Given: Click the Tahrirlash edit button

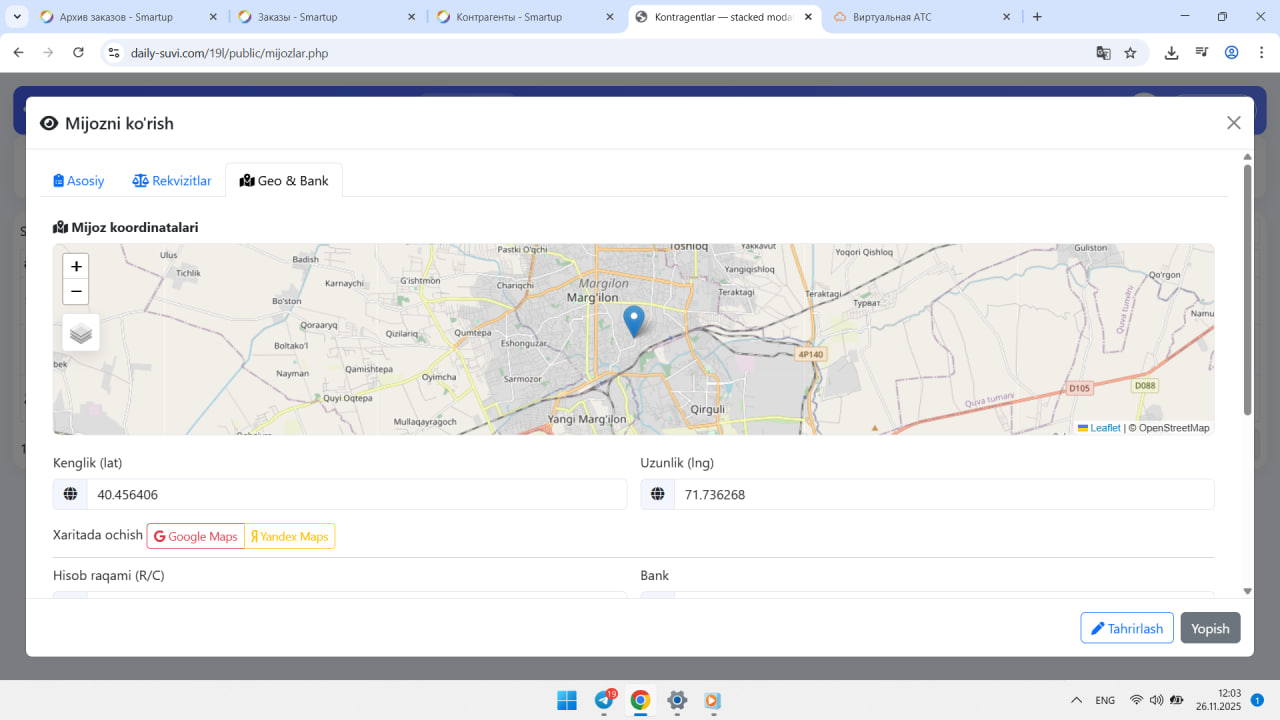Looking at the screenshot, I should pos(1126,628).
